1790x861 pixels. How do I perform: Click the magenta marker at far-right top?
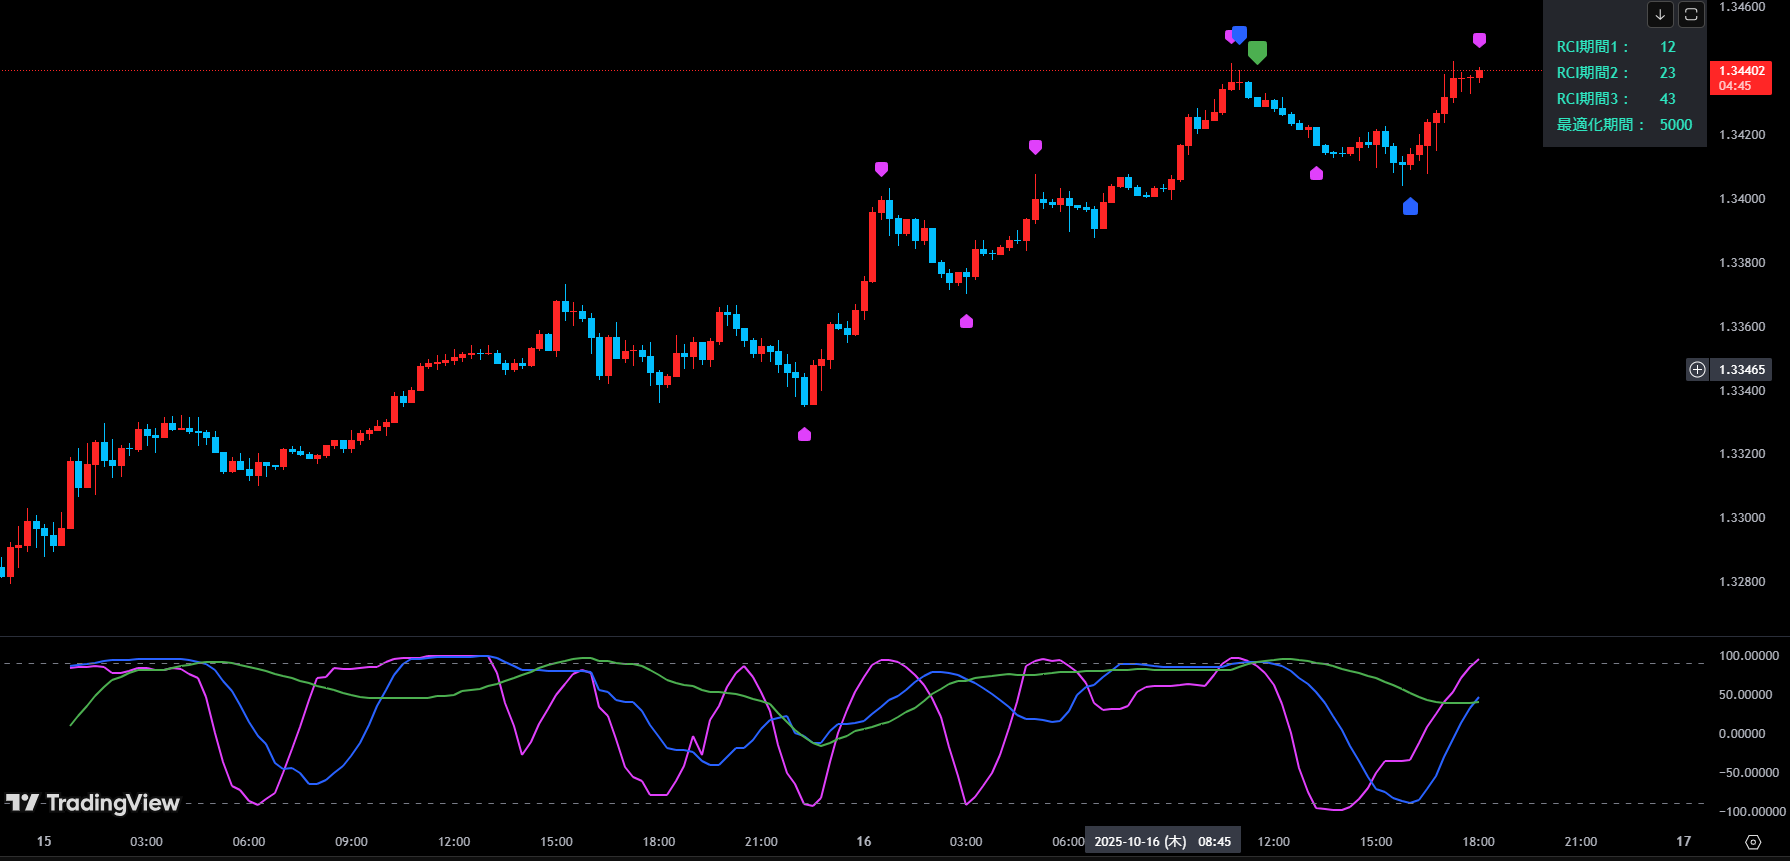click(x=1479, y=40)
